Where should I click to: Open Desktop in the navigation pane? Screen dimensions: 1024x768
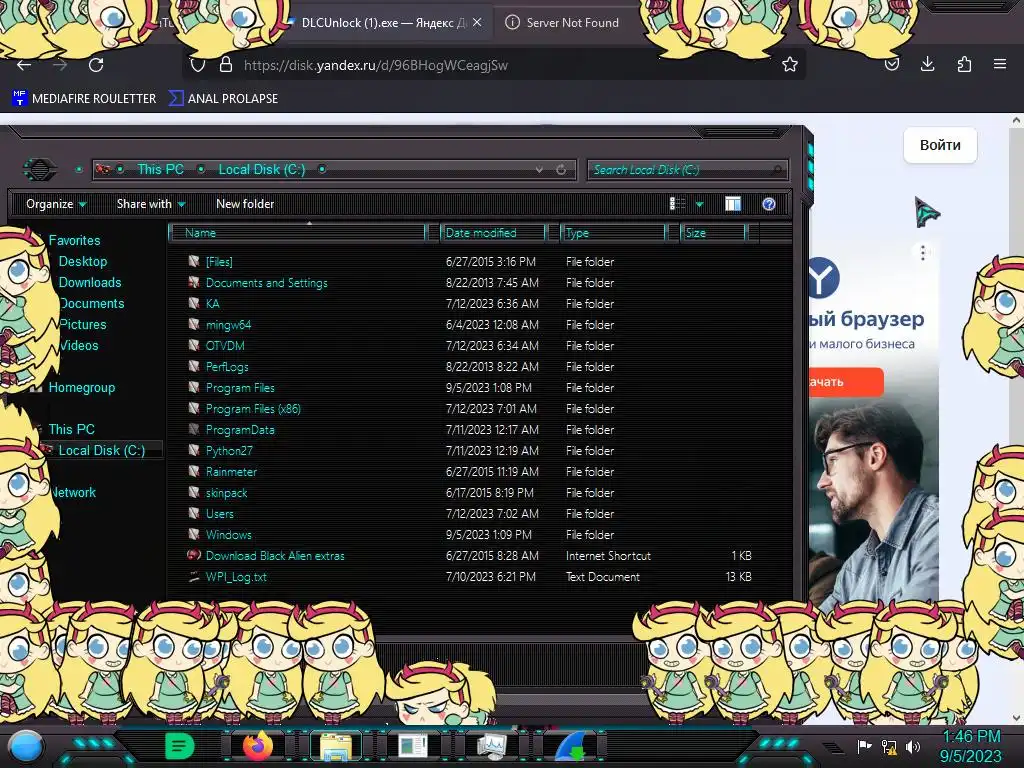click(83, 261)
